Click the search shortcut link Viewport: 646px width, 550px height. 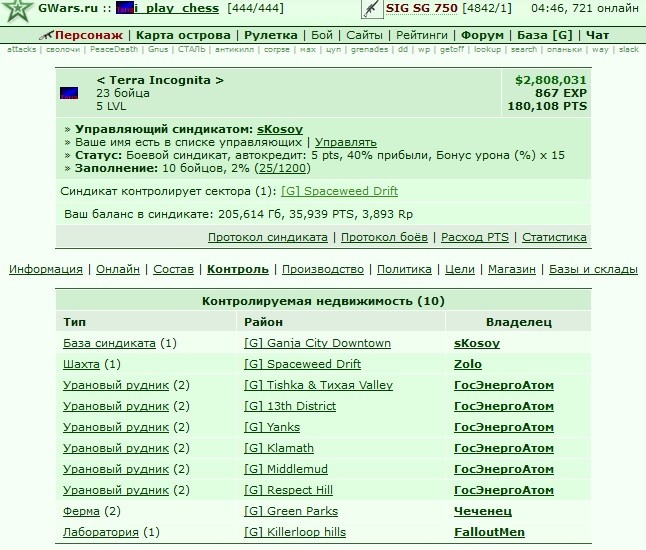(524, 49)
